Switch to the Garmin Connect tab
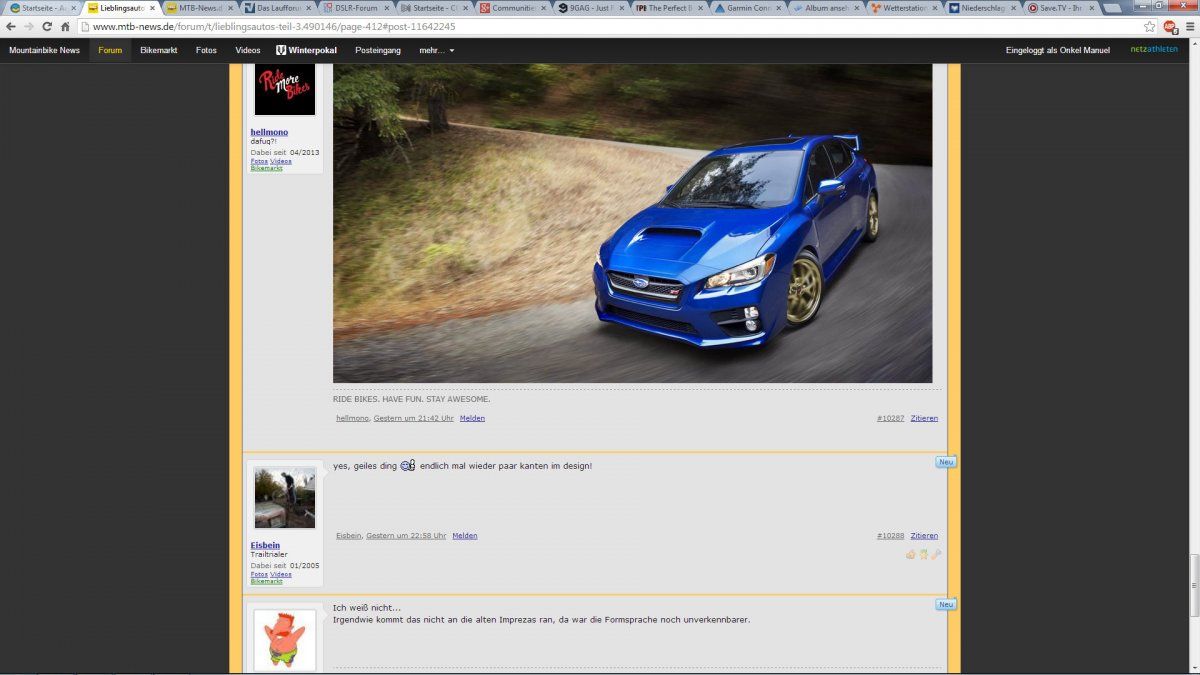This screenshot has width=1200, height=675. (x=747, y=8)
